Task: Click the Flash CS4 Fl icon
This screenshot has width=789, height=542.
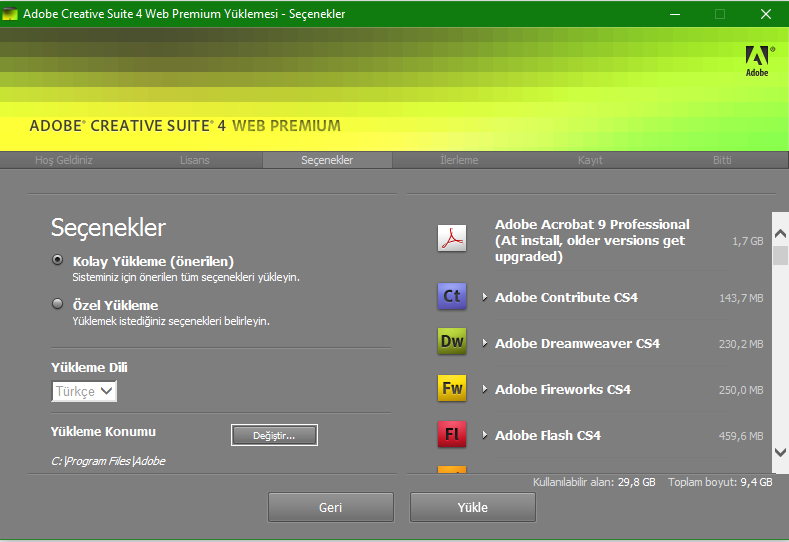Action: click(452, 434)
